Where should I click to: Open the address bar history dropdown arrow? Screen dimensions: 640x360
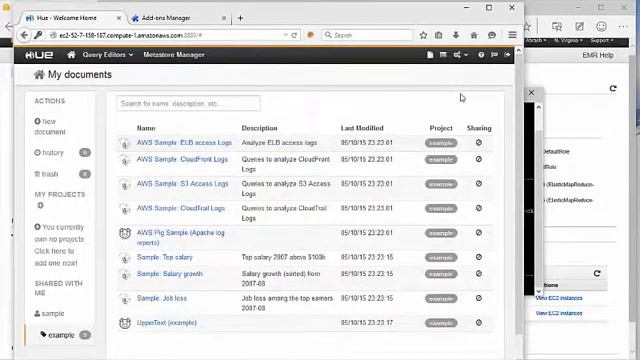285,35
